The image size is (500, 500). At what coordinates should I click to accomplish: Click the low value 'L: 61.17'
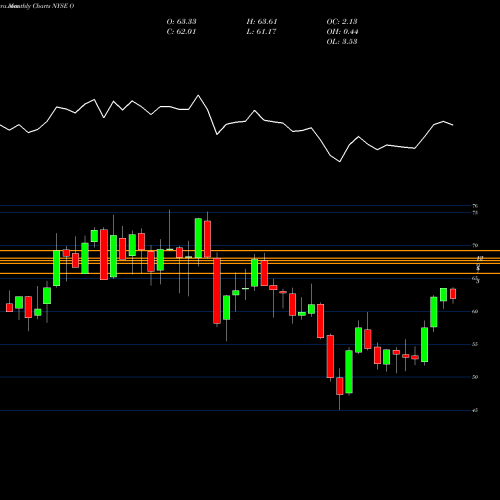[x=261, y=32]
